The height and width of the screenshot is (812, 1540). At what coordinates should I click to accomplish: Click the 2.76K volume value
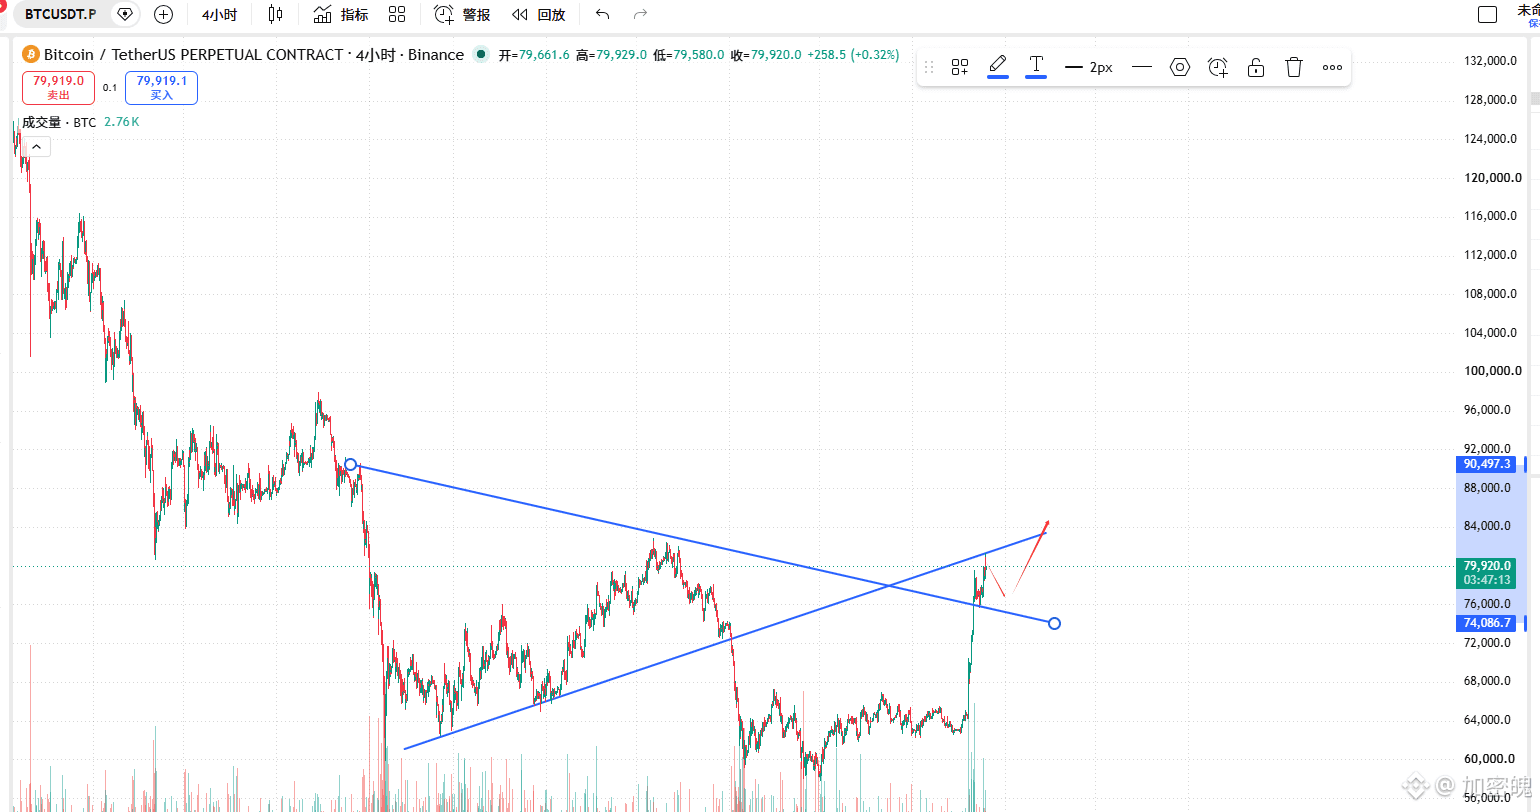[122, 122]
